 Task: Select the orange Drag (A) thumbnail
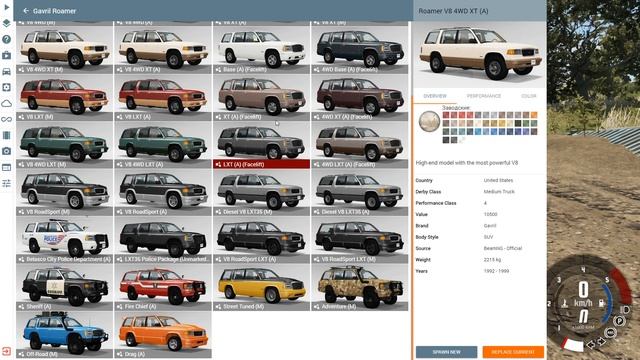163,335
